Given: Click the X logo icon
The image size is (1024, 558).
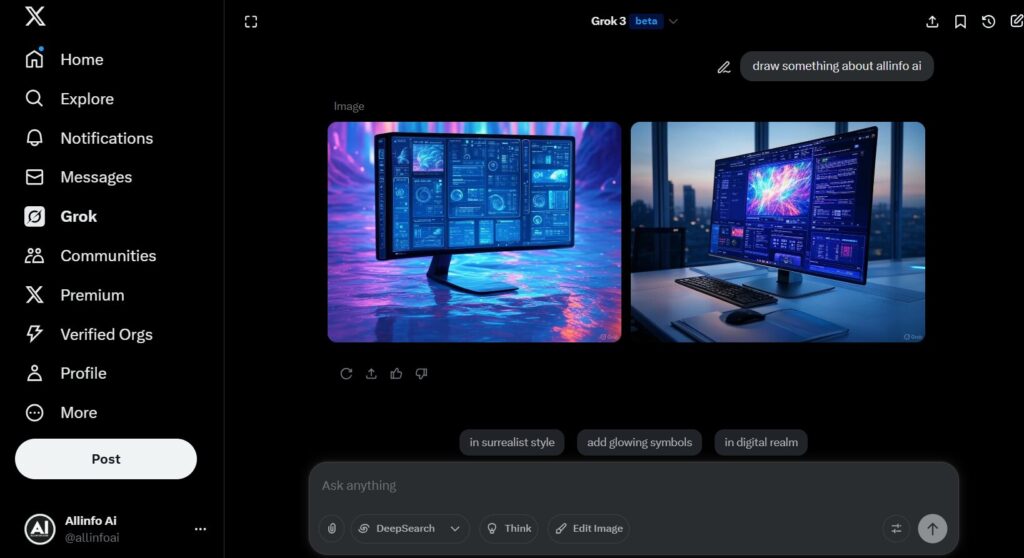Looking at the screenshot, I should [x=35, y=16].
